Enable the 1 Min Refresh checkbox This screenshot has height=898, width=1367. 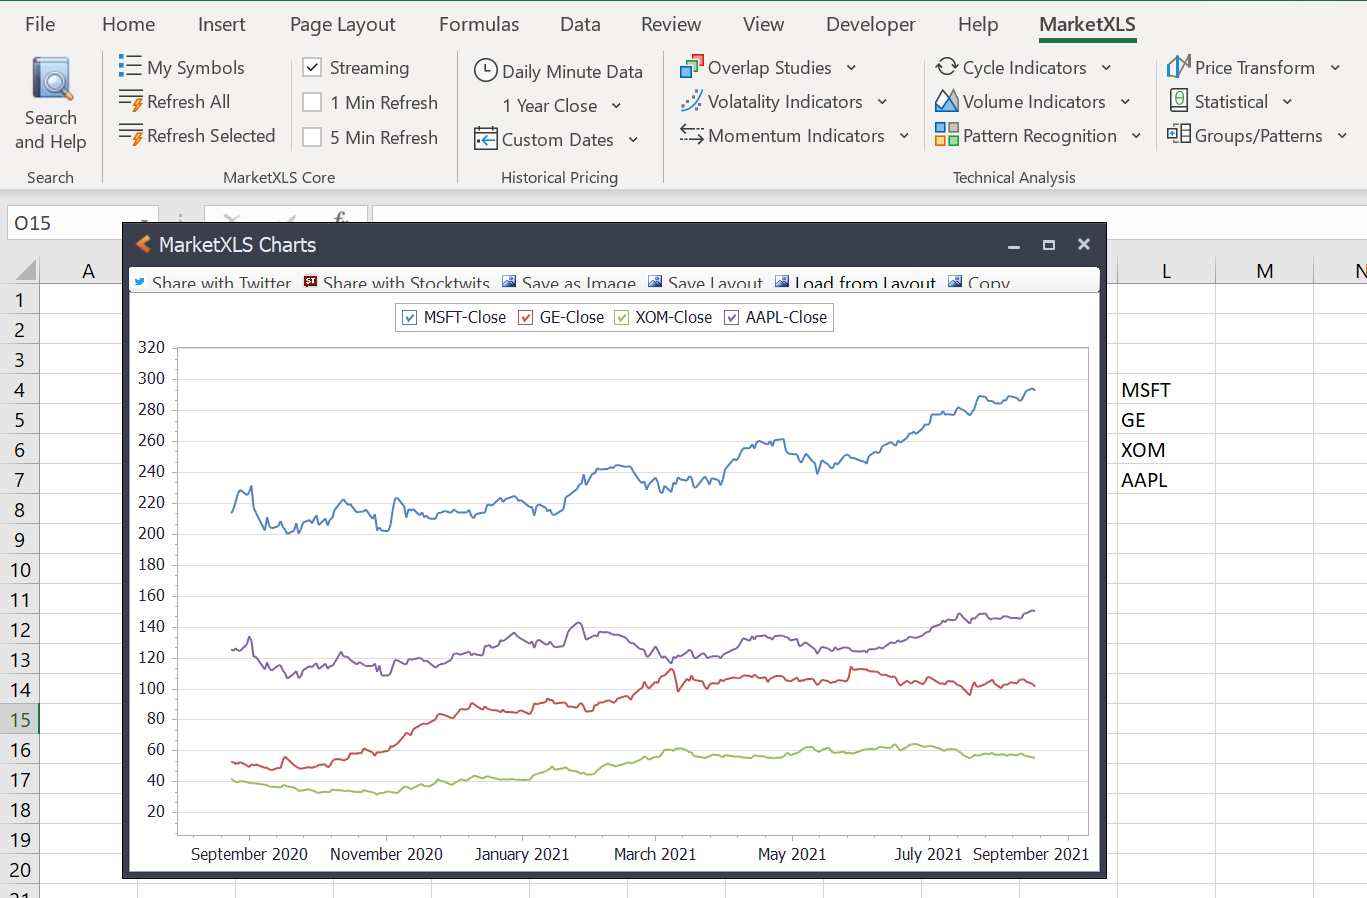coord(312,102)
